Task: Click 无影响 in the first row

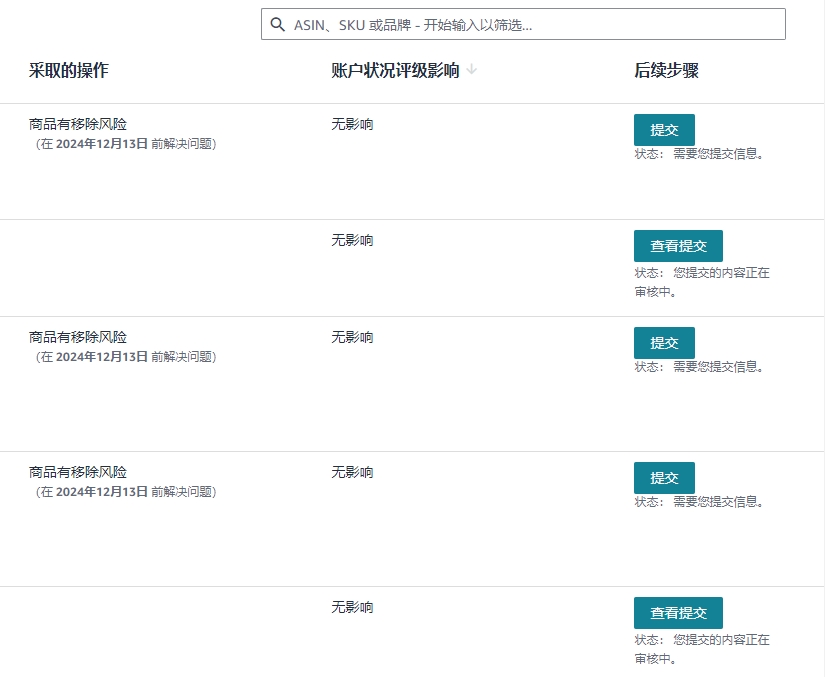Action: pos(352,124)
